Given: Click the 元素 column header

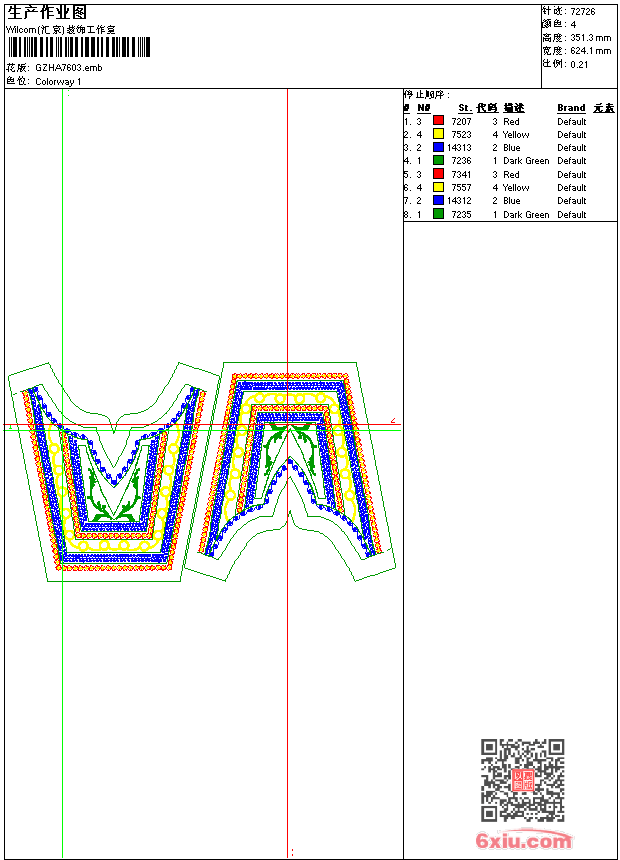Looking at the screenshot, I should pos(604,108).
